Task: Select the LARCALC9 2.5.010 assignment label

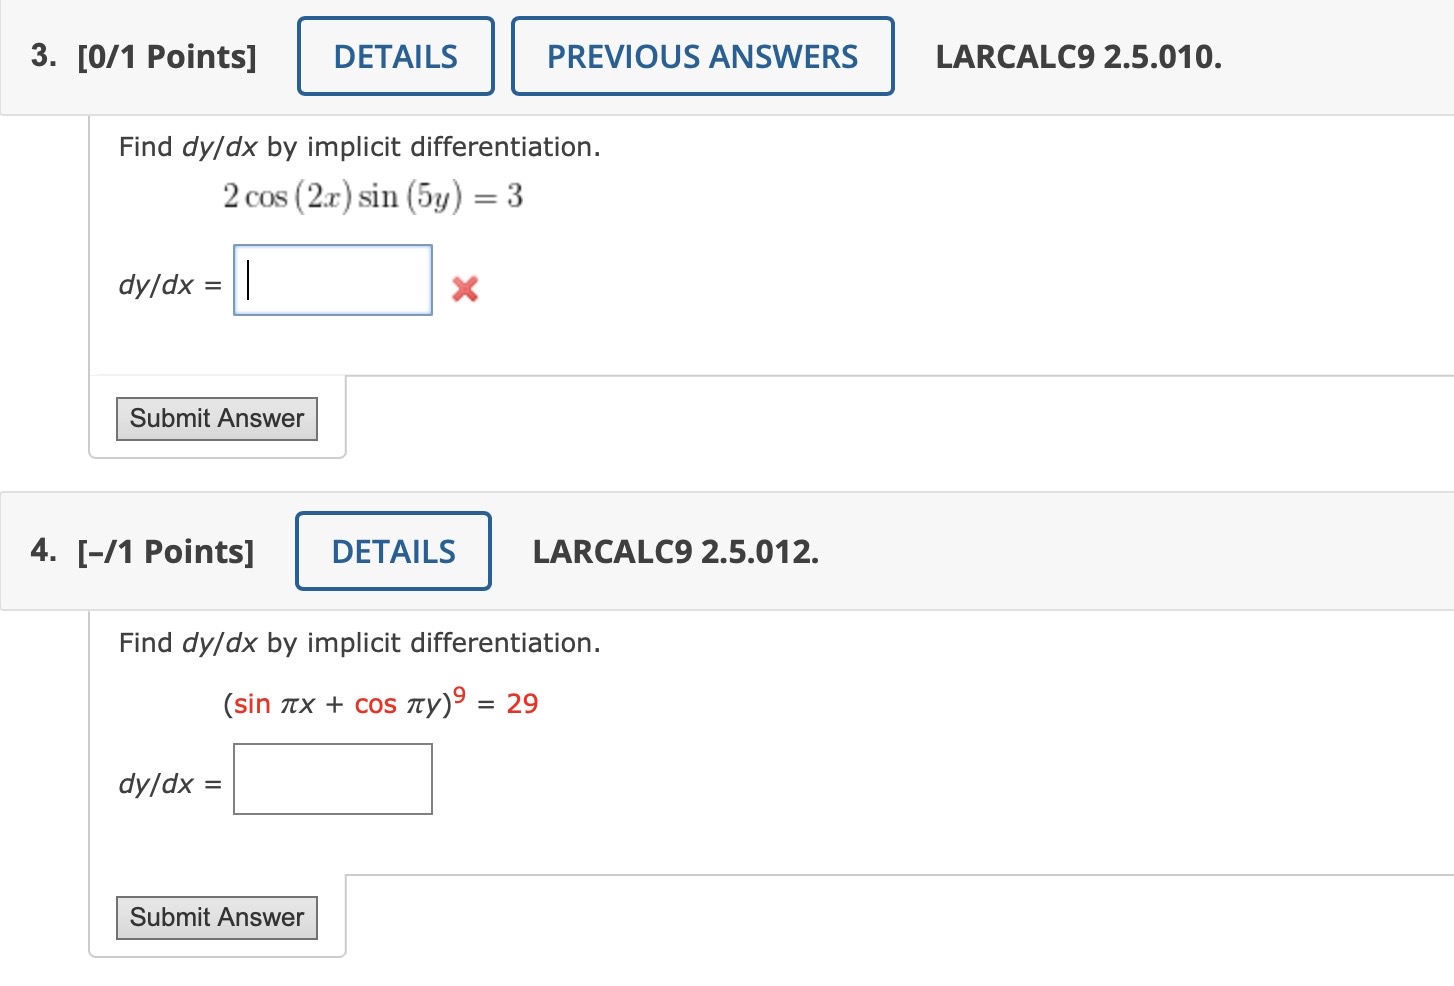Action: (1079, 57)
